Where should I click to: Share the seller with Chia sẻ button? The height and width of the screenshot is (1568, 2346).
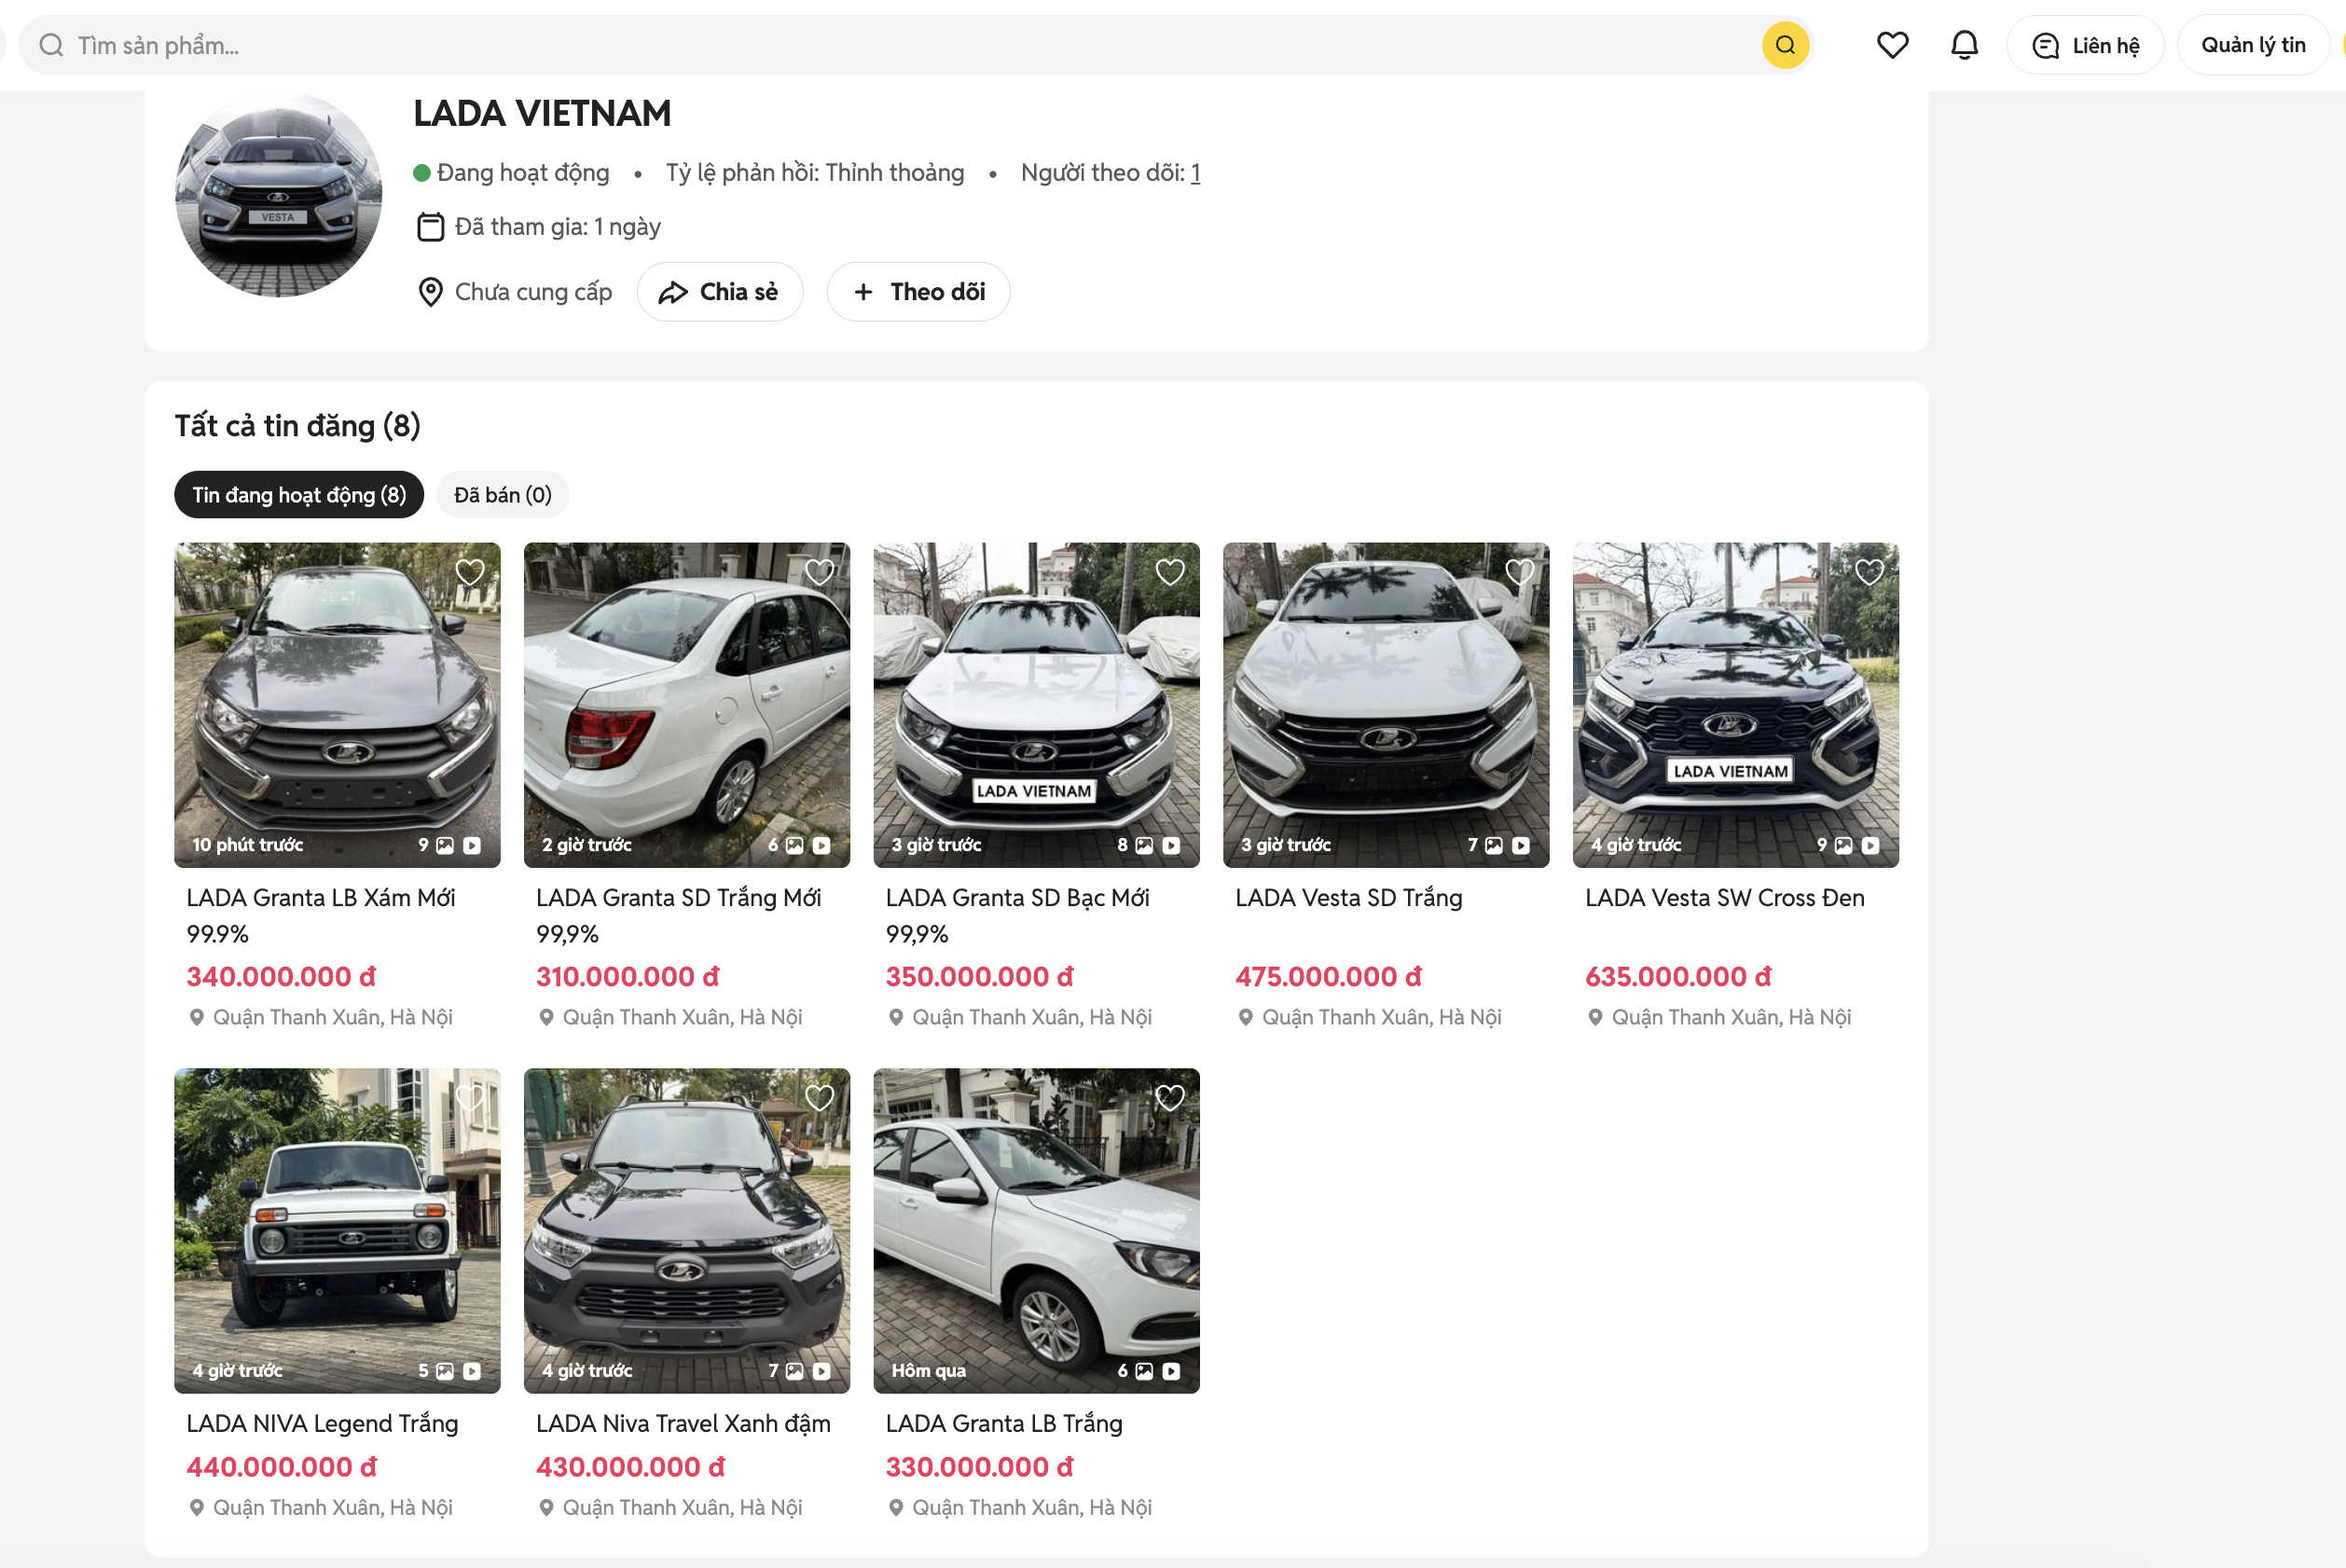719,292
